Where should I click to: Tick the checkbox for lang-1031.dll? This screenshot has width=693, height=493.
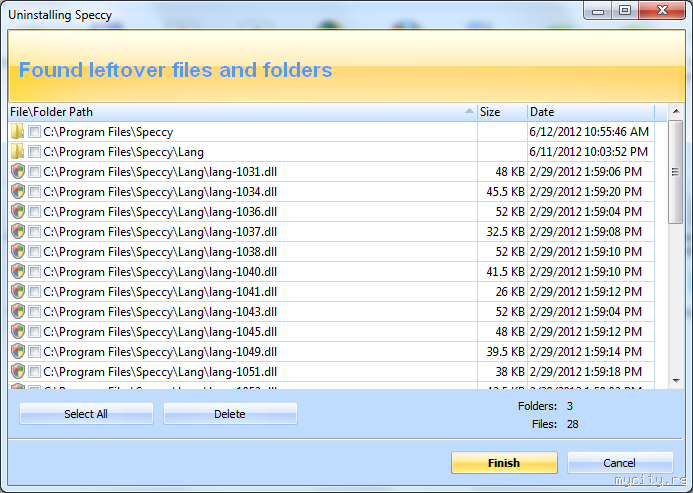pos(34,172)
